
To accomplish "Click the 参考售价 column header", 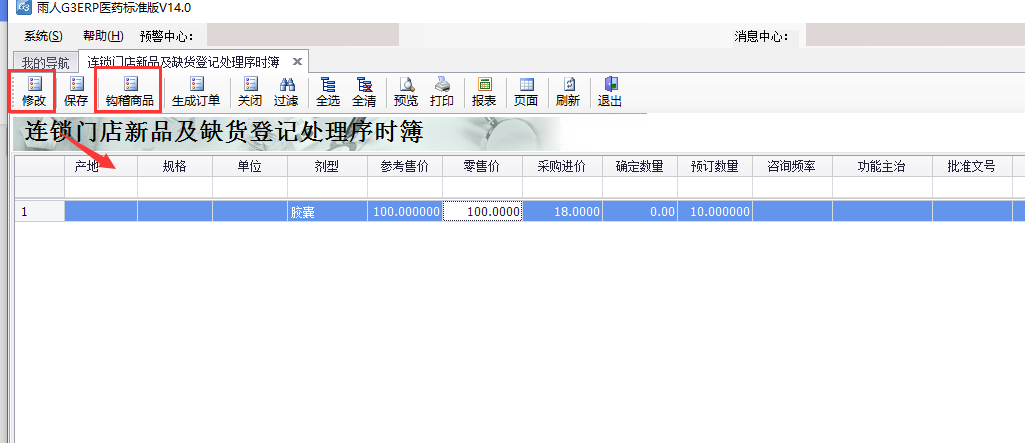I will pyautogui.click(x=405, y=167).
